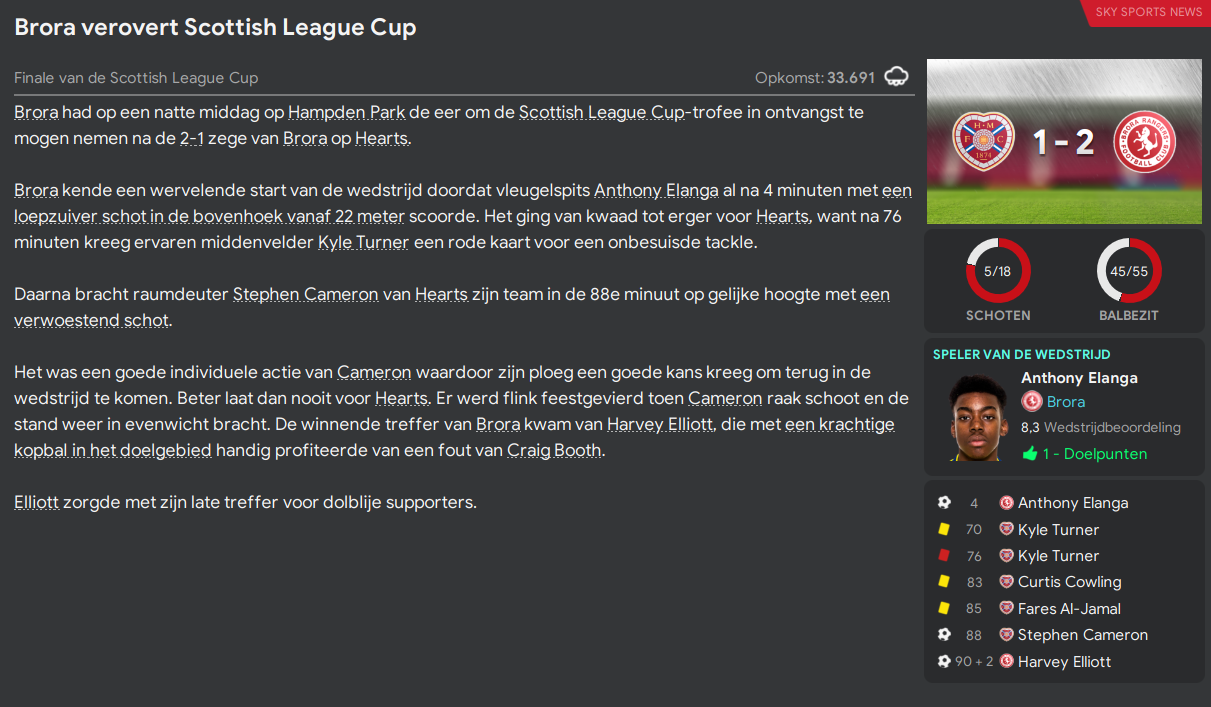Click the green thumbs-up Doelpunten icon
The width and height of the screenshot is (1211, 707).
click(1030, 454)
